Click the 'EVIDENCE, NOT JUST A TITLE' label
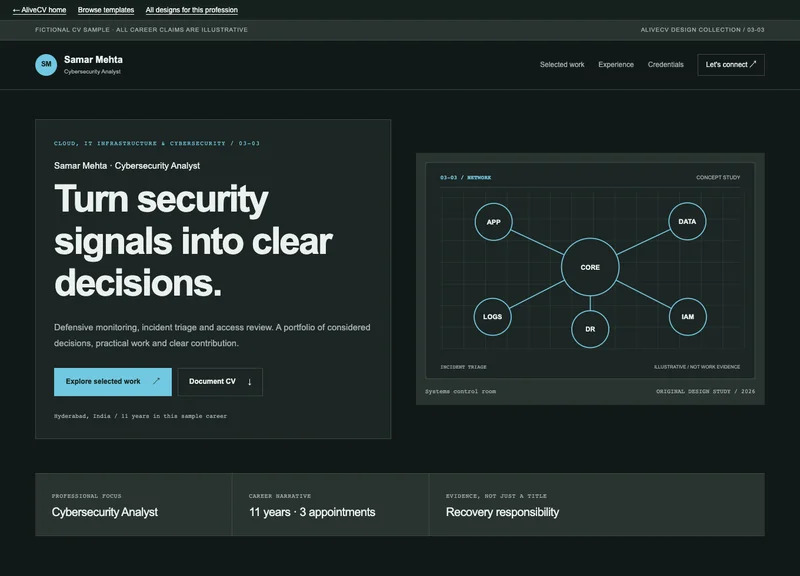 (496, 496)
